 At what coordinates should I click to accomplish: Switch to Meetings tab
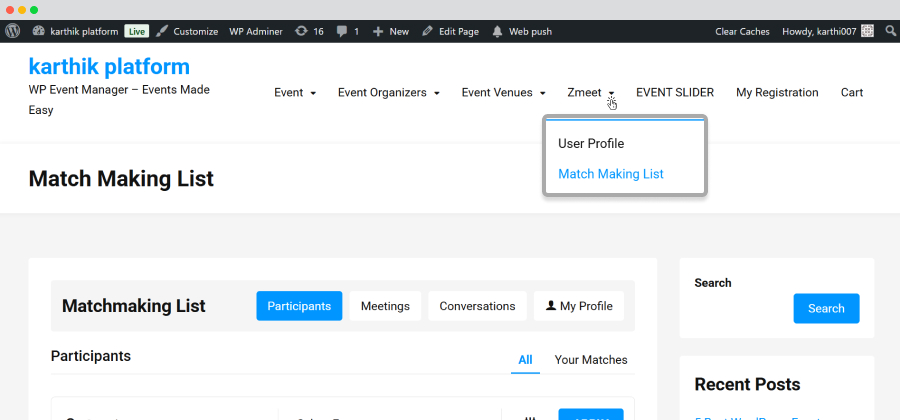[x=385, y=306]
